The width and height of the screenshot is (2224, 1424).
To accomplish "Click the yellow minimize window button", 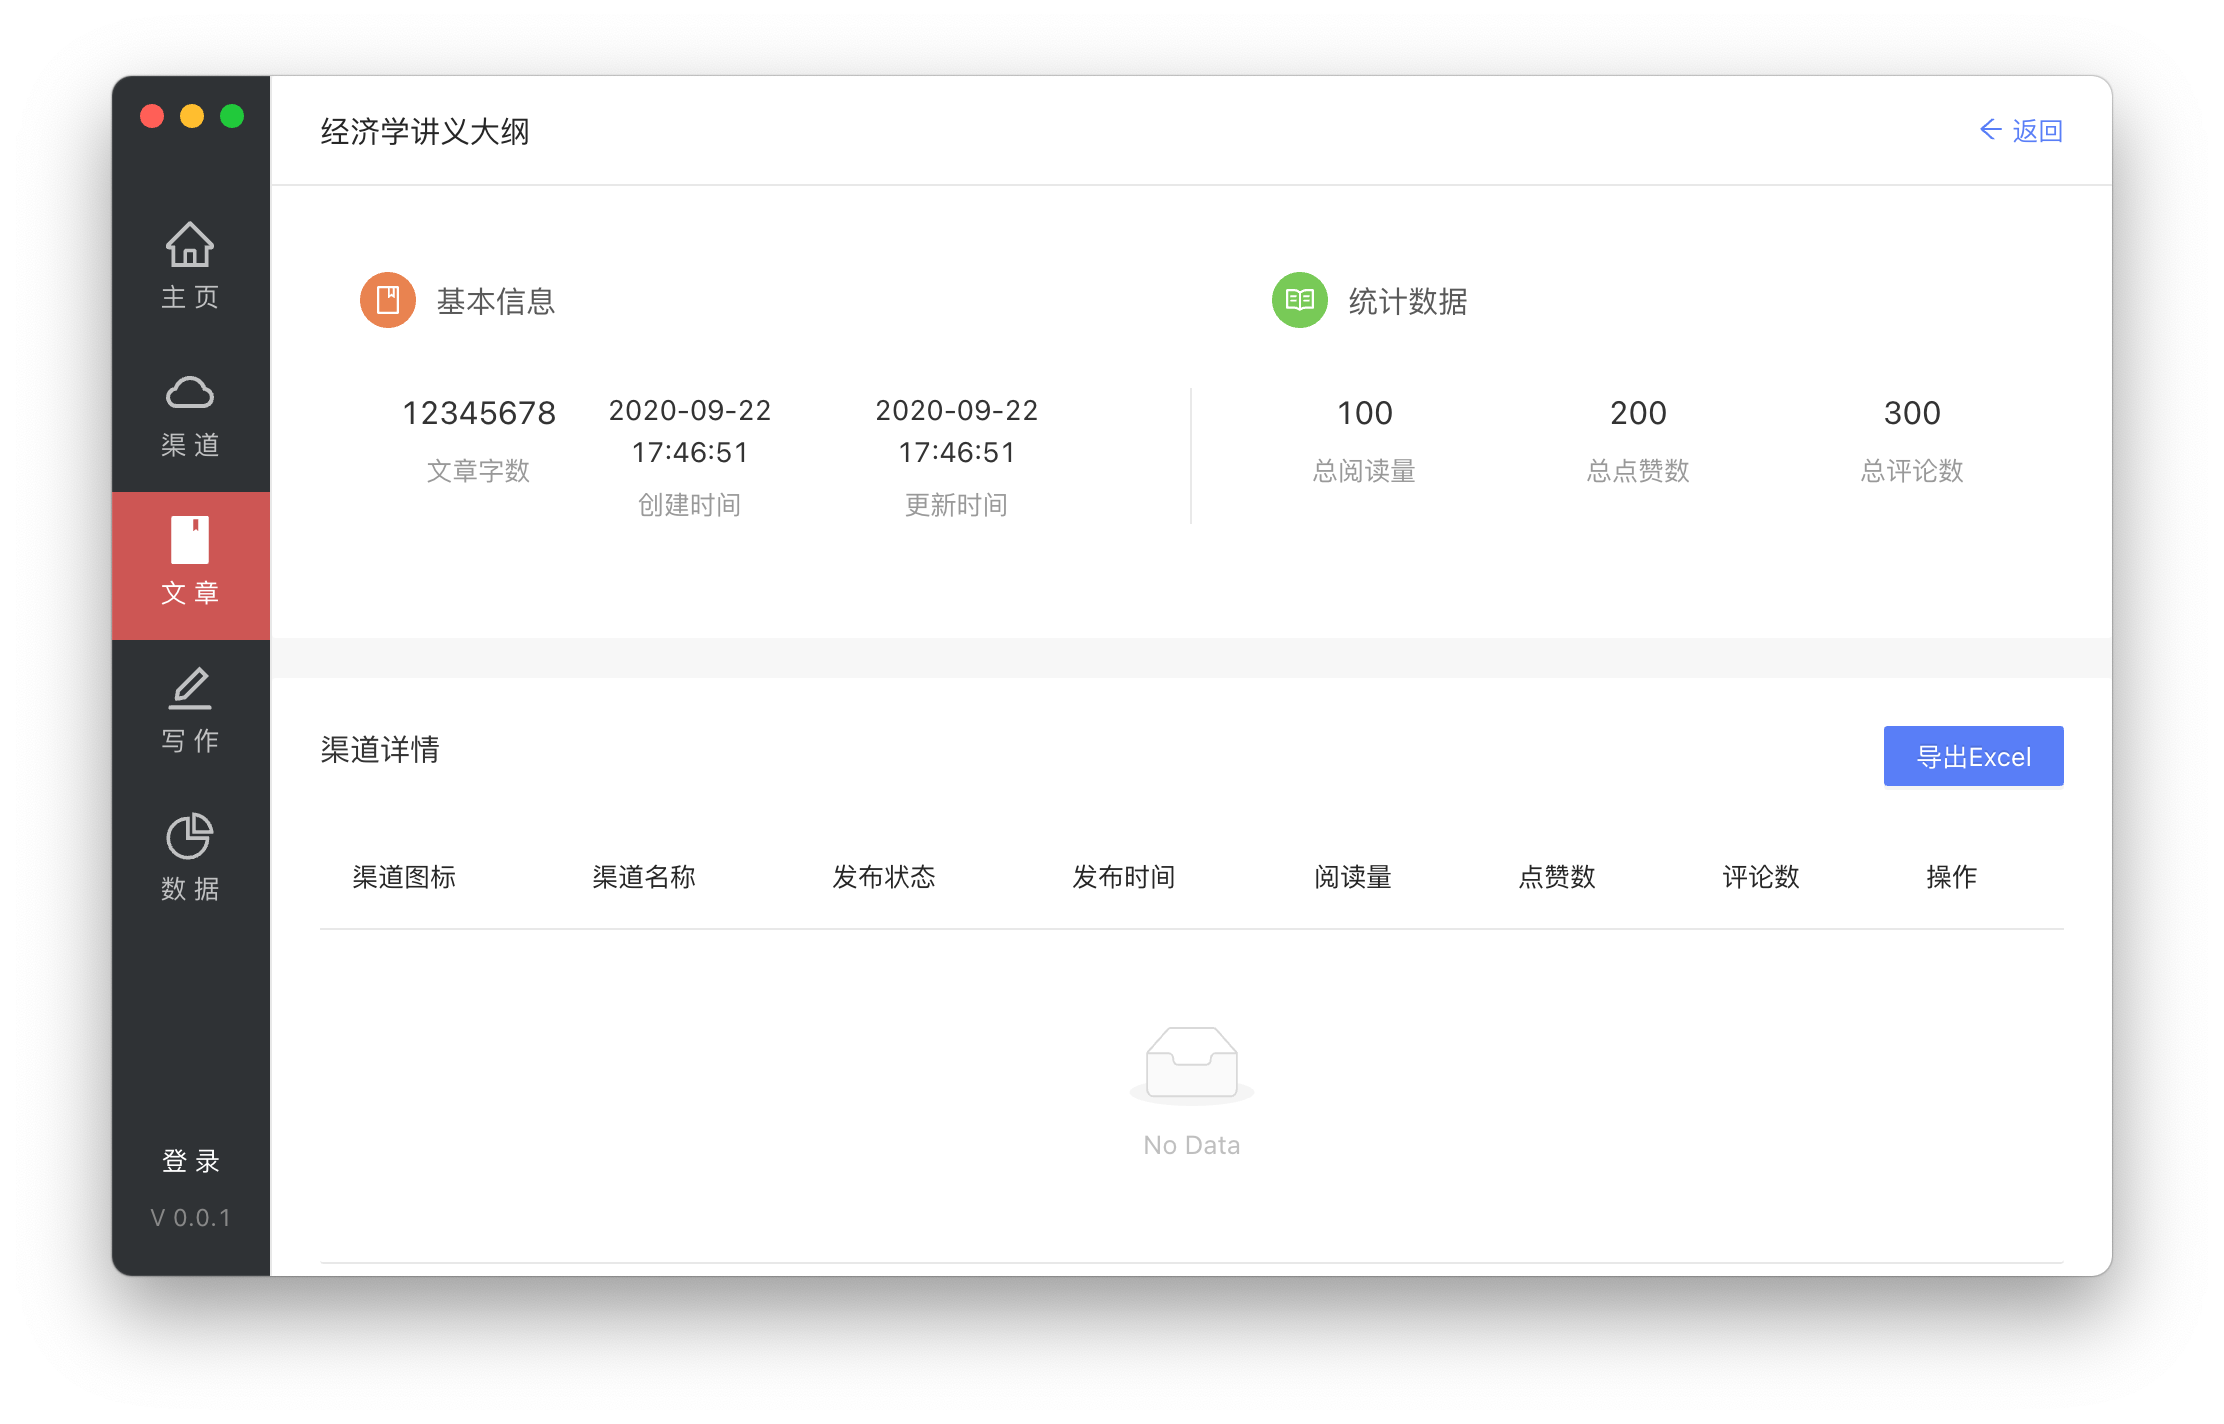I will (x=192, y=117).
